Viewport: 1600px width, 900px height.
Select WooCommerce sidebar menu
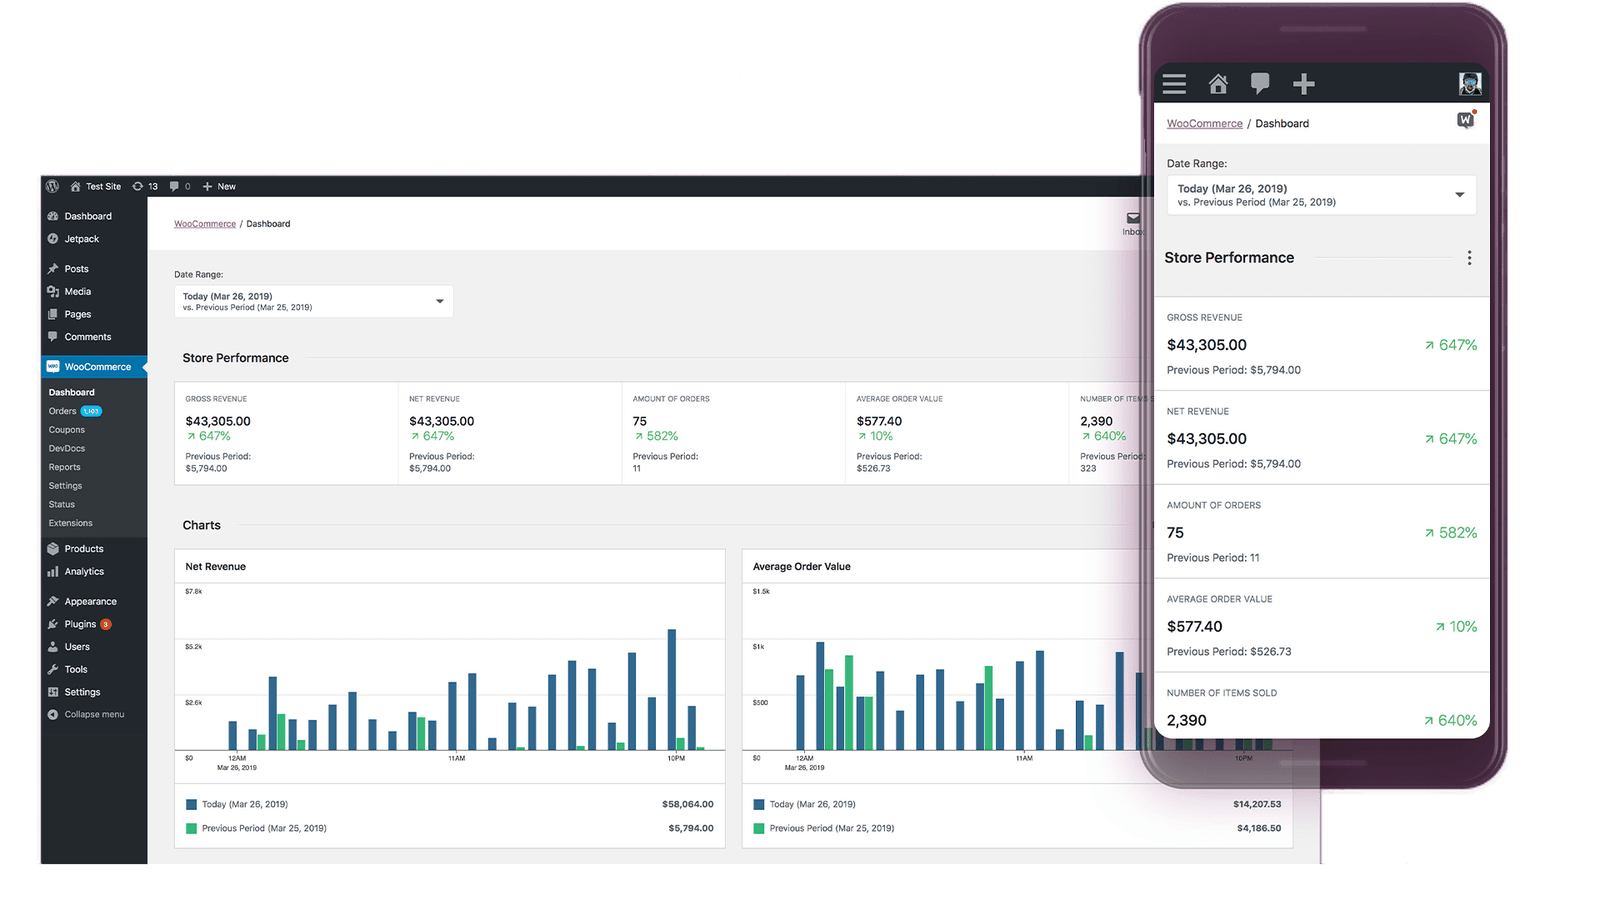[x=94, y=367]
